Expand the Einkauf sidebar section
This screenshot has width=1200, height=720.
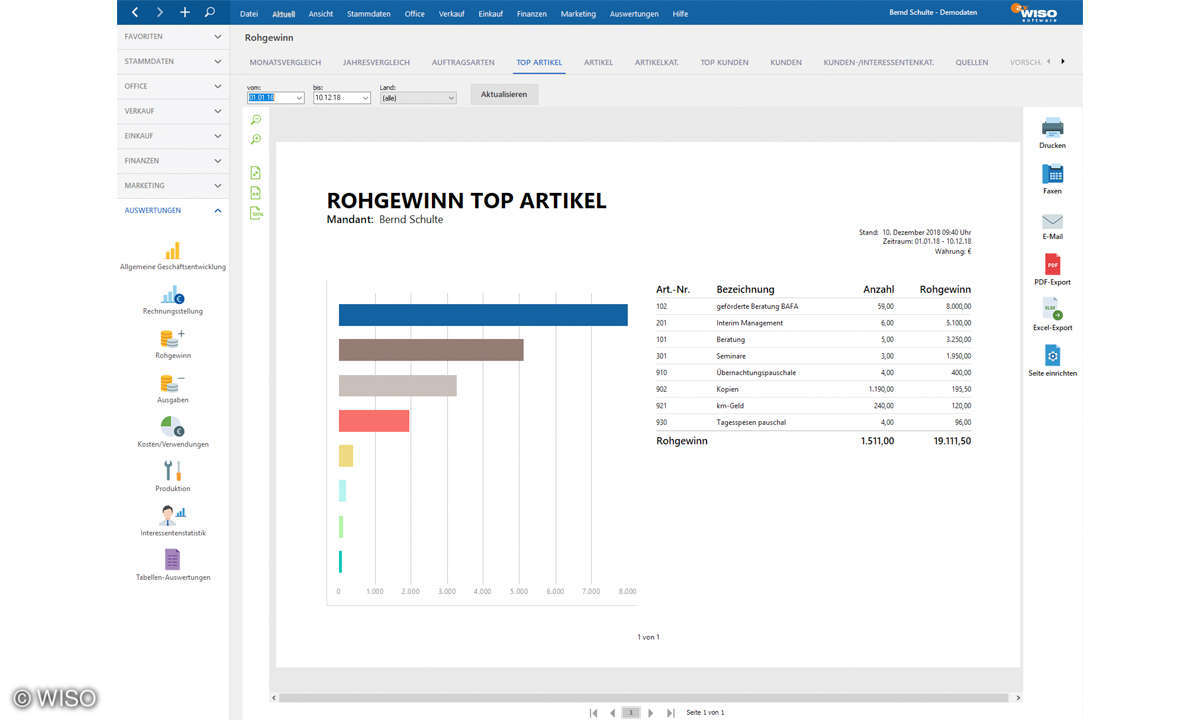(172, 136)
